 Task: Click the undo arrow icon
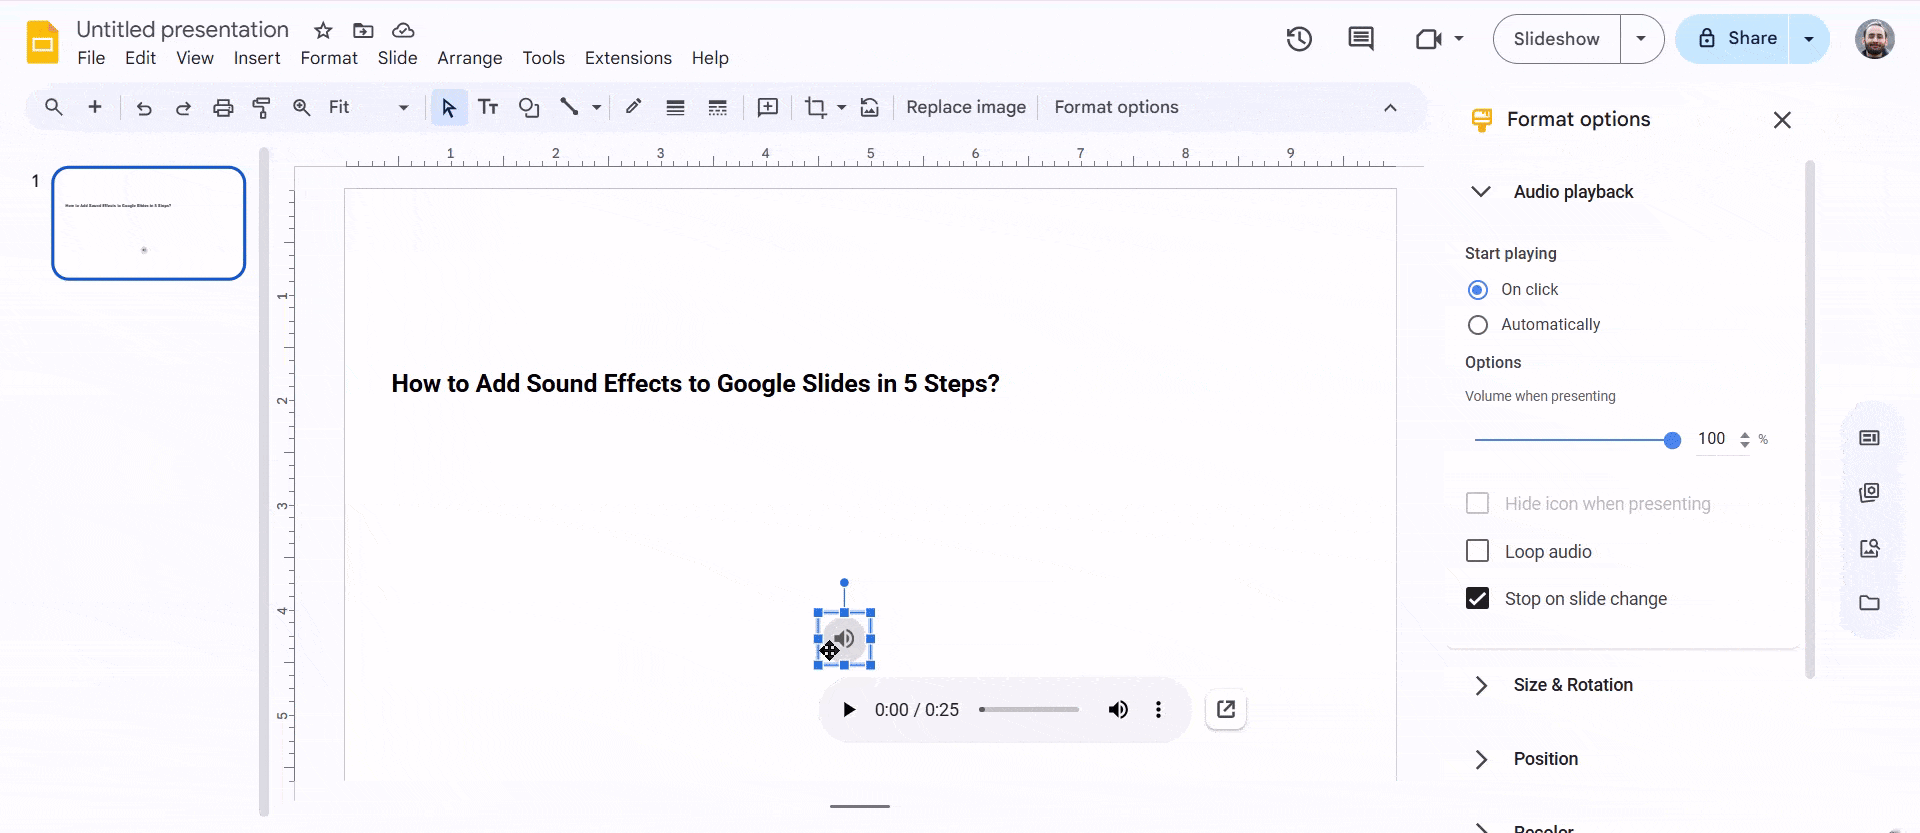tap(144, 108)
